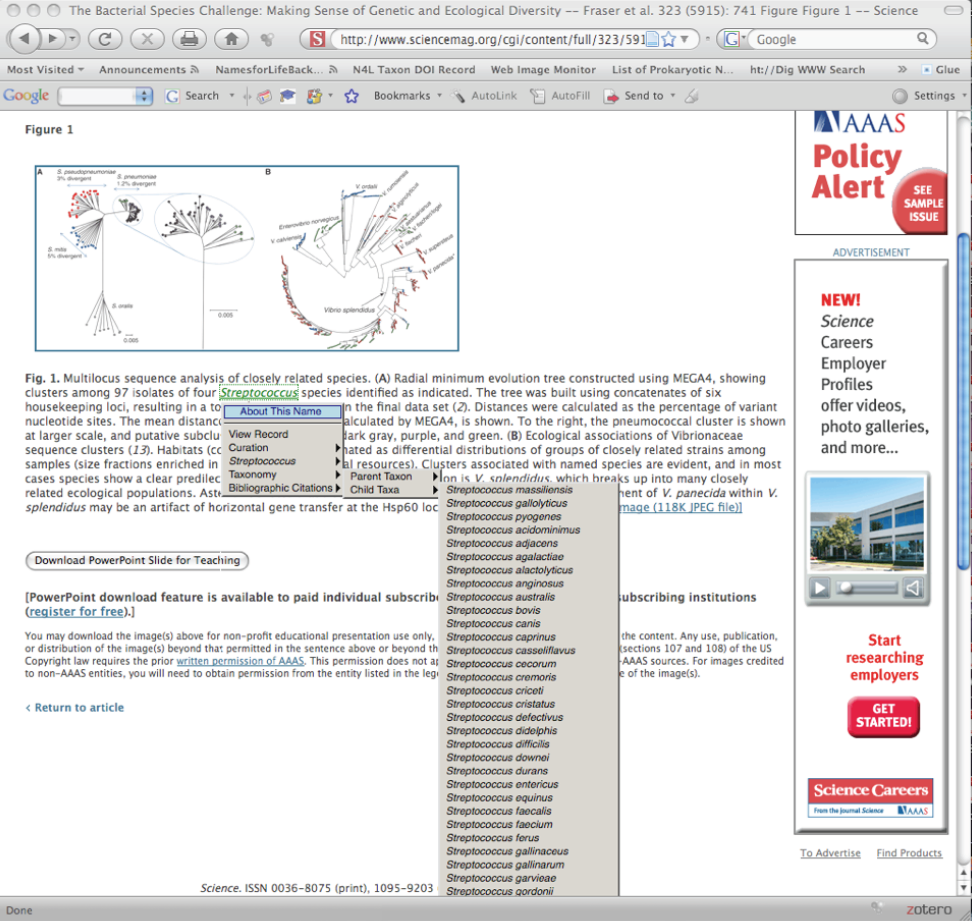Go to the Home page icon
Screen dimensions: 972x921
click(x=231, y=39)
